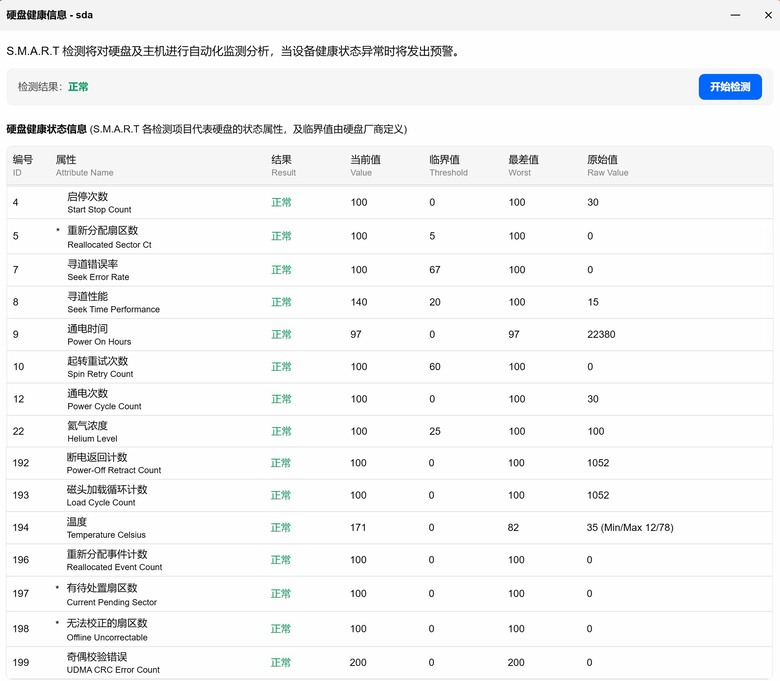Click the window title 硬盘健康信息 - sda
Viewport: 780px width, 681px height.
49,15
